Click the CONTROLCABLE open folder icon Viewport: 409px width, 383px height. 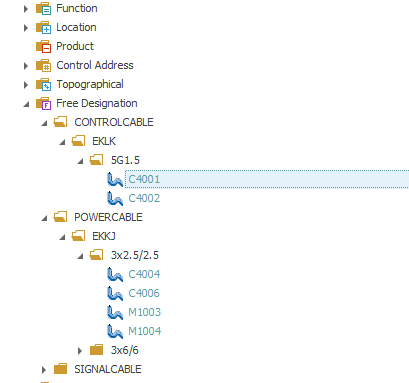coord(60,122)
